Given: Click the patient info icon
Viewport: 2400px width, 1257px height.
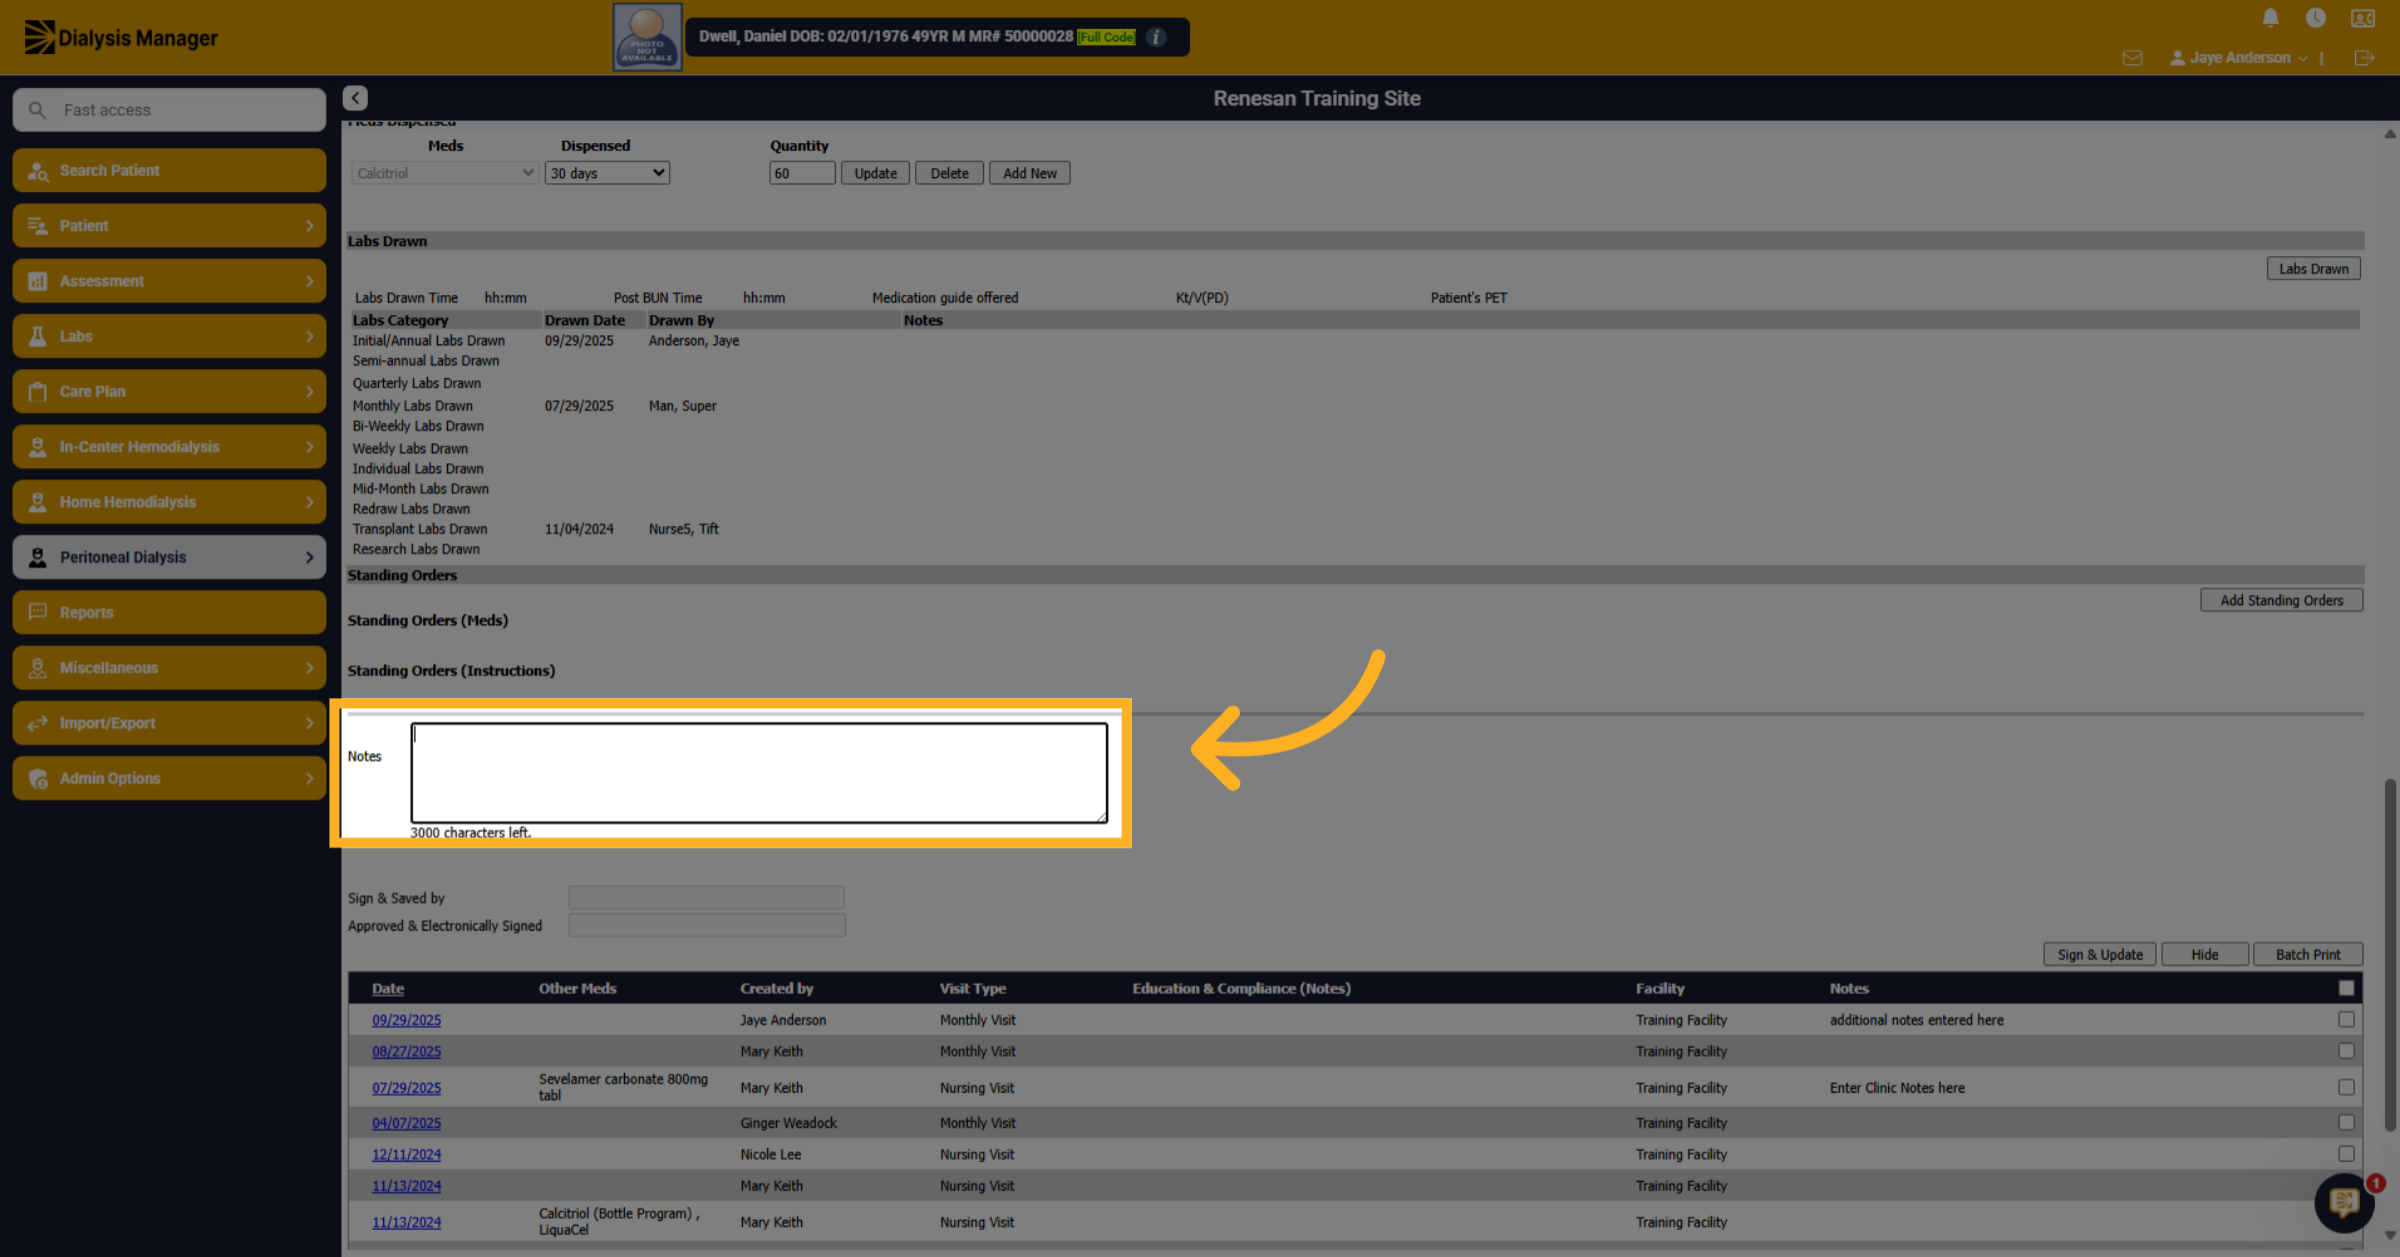Looking at the screenshot, I should click(x=1156, y=37).
